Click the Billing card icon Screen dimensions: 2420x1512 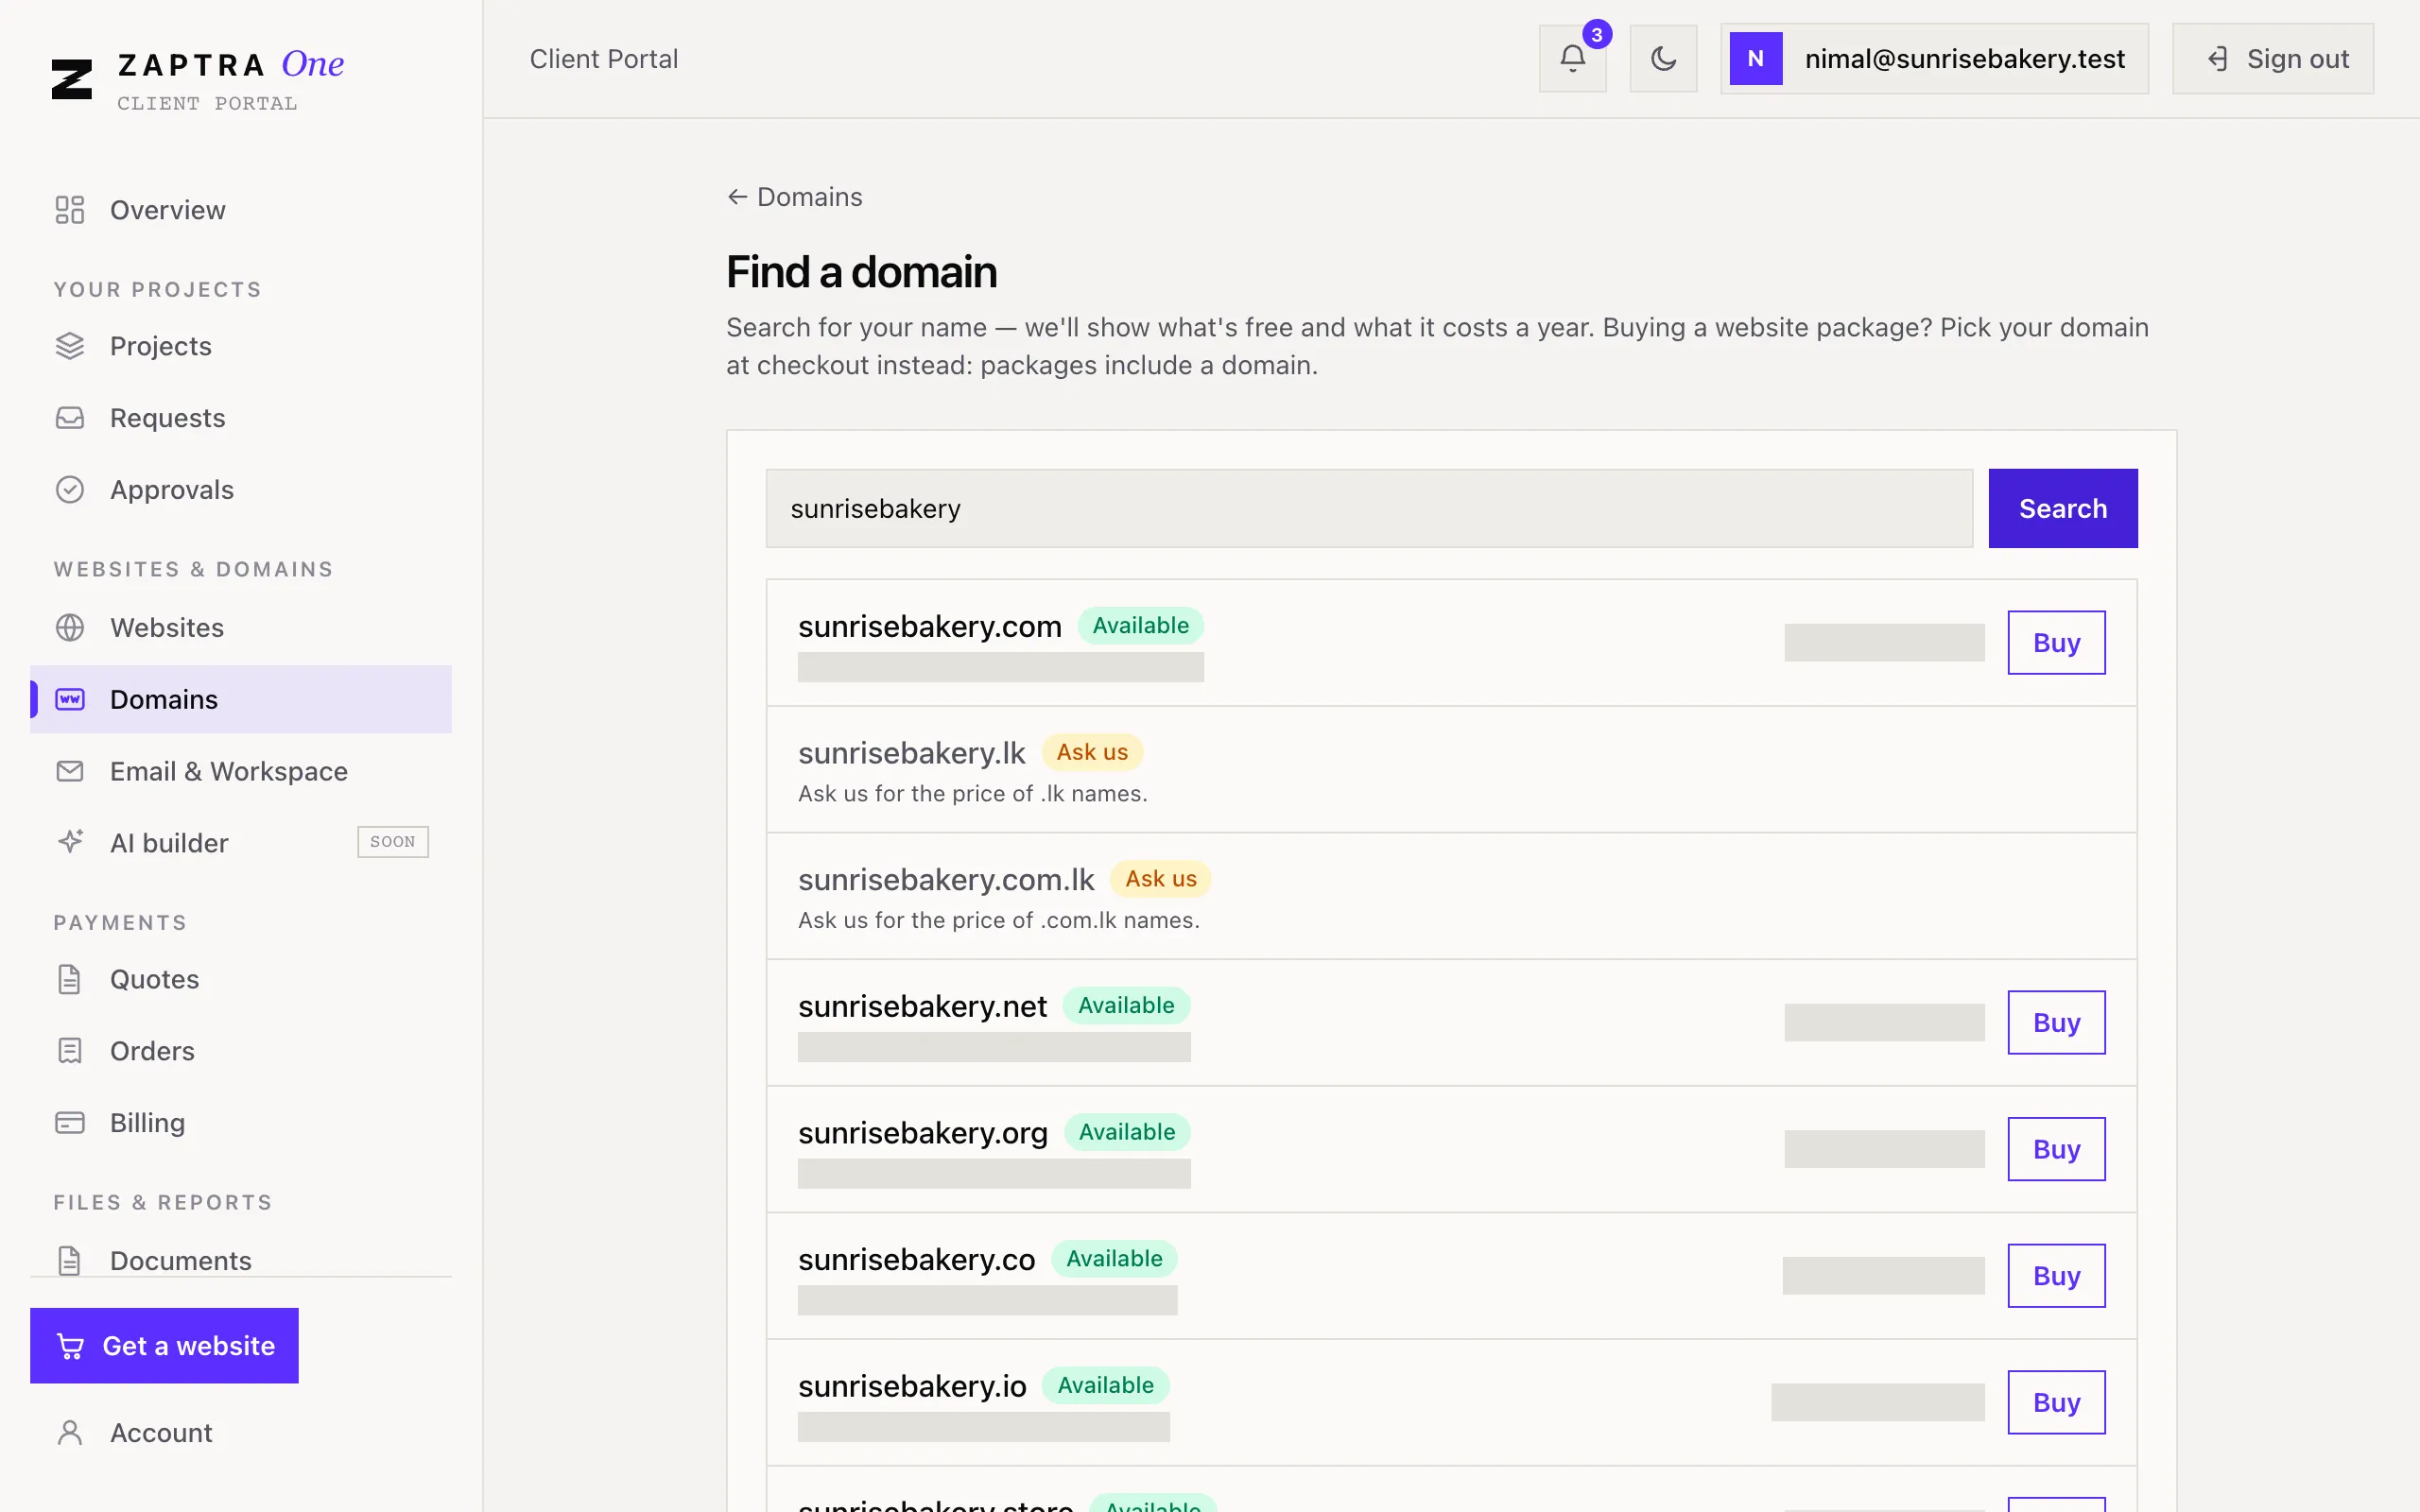coord(70,1123)
